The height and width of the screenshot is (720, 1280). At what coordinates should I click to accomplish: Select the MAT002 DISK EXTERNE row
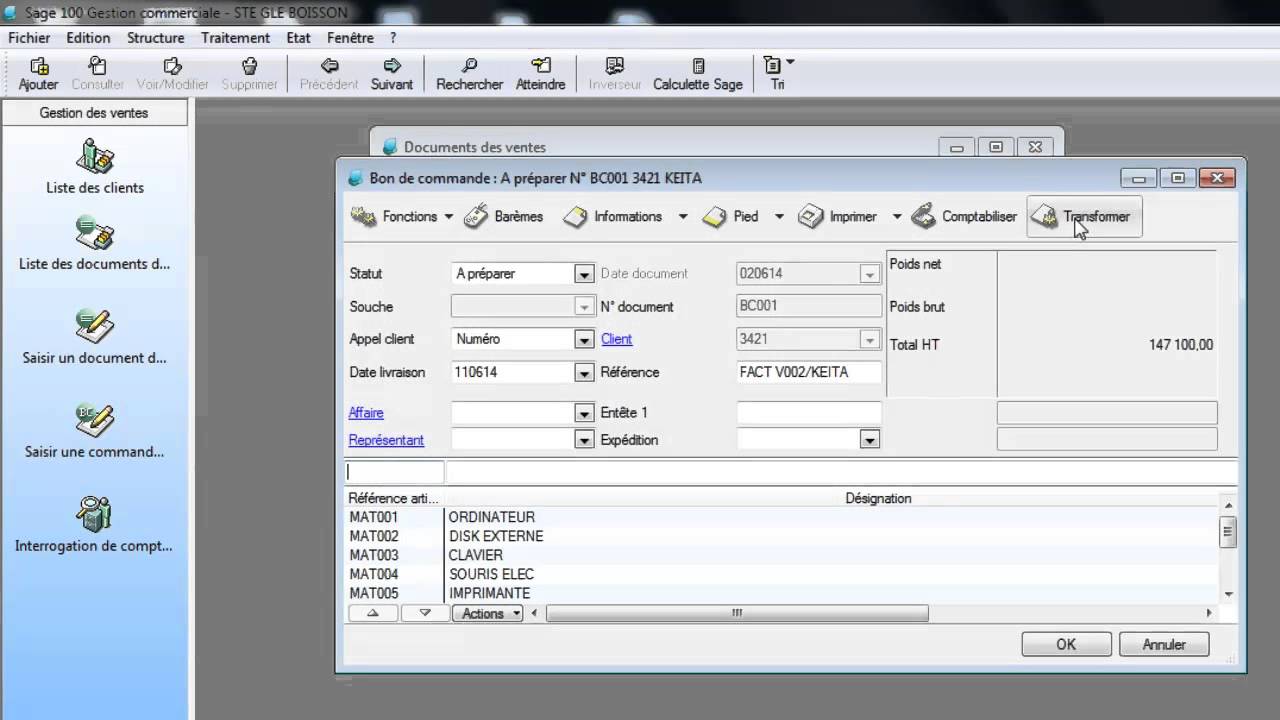pos(782,536)
